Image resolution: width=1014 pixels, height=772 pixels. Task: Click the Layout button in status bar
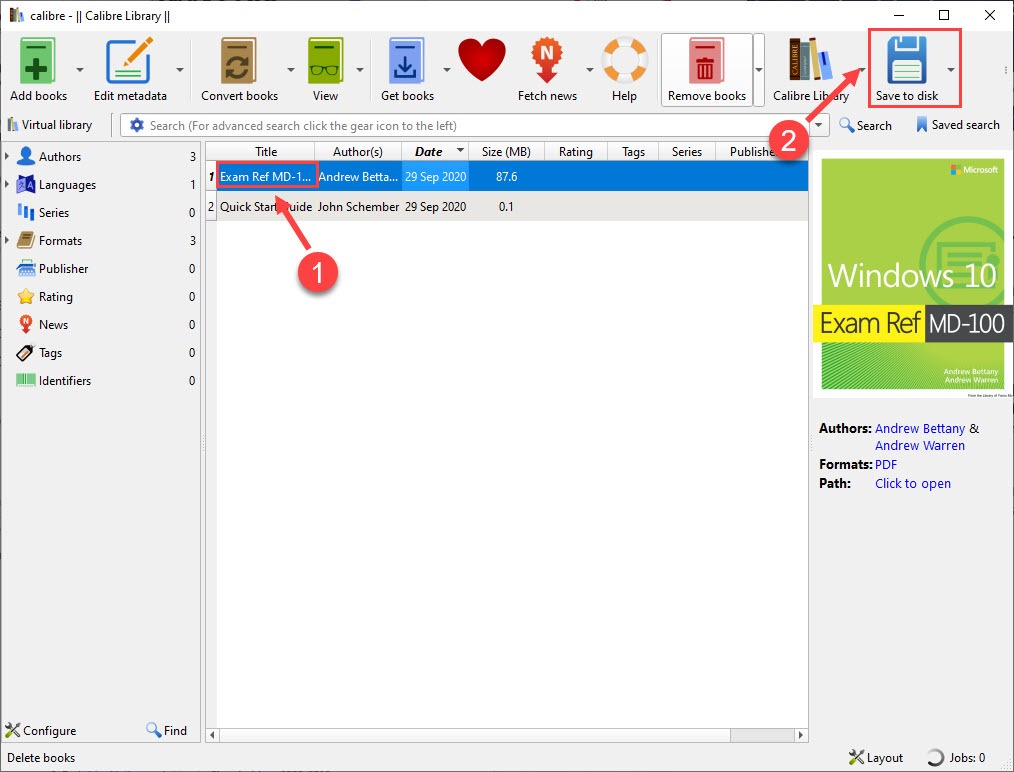pyautogui.click(x=876, y=758)
